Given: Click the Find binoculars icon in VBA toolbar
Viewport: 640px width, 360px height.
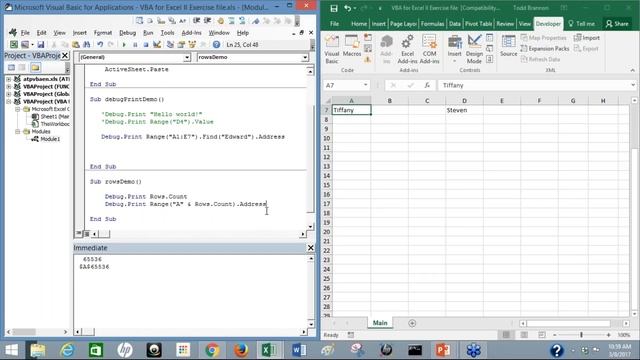Looking at the screenshot, I should [87, 44].
